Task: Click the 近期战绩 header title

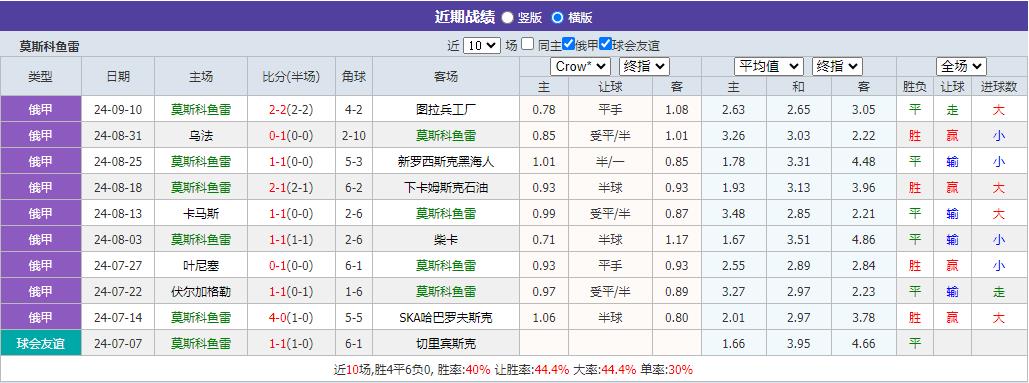Action: [465, 17]
